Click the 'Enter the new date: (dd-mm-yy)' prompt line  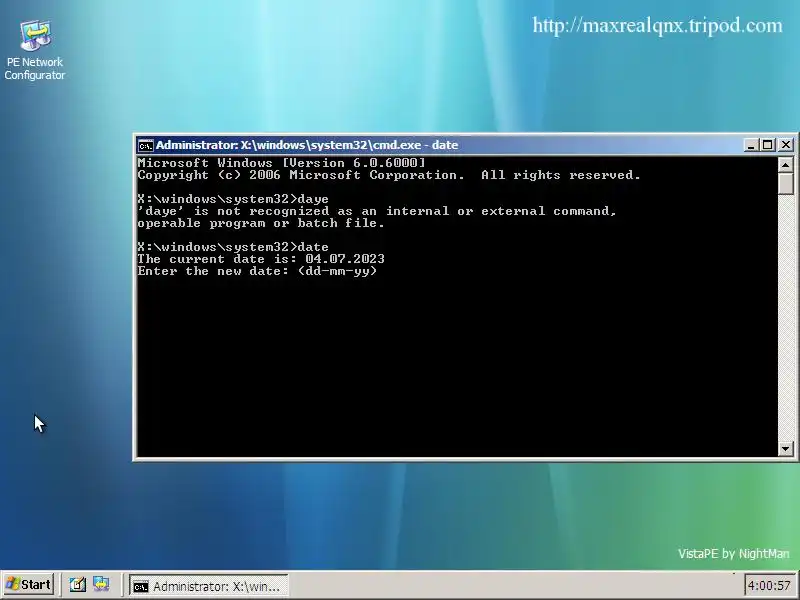pyautogui.click(x=257, y=271)
